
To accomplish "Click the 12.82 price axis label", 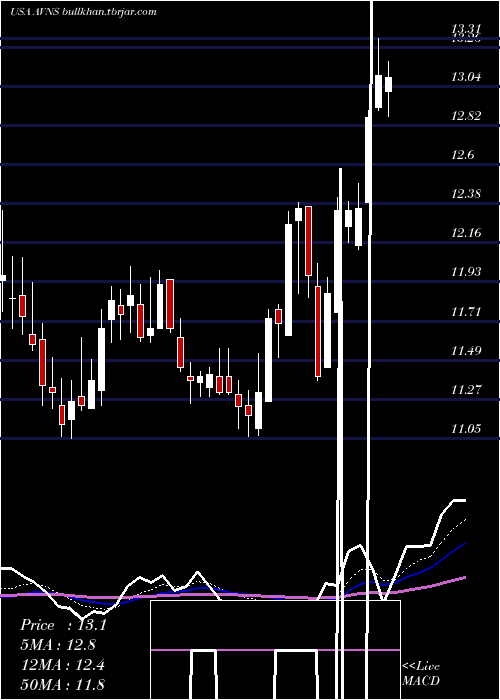I will point(466,116).
